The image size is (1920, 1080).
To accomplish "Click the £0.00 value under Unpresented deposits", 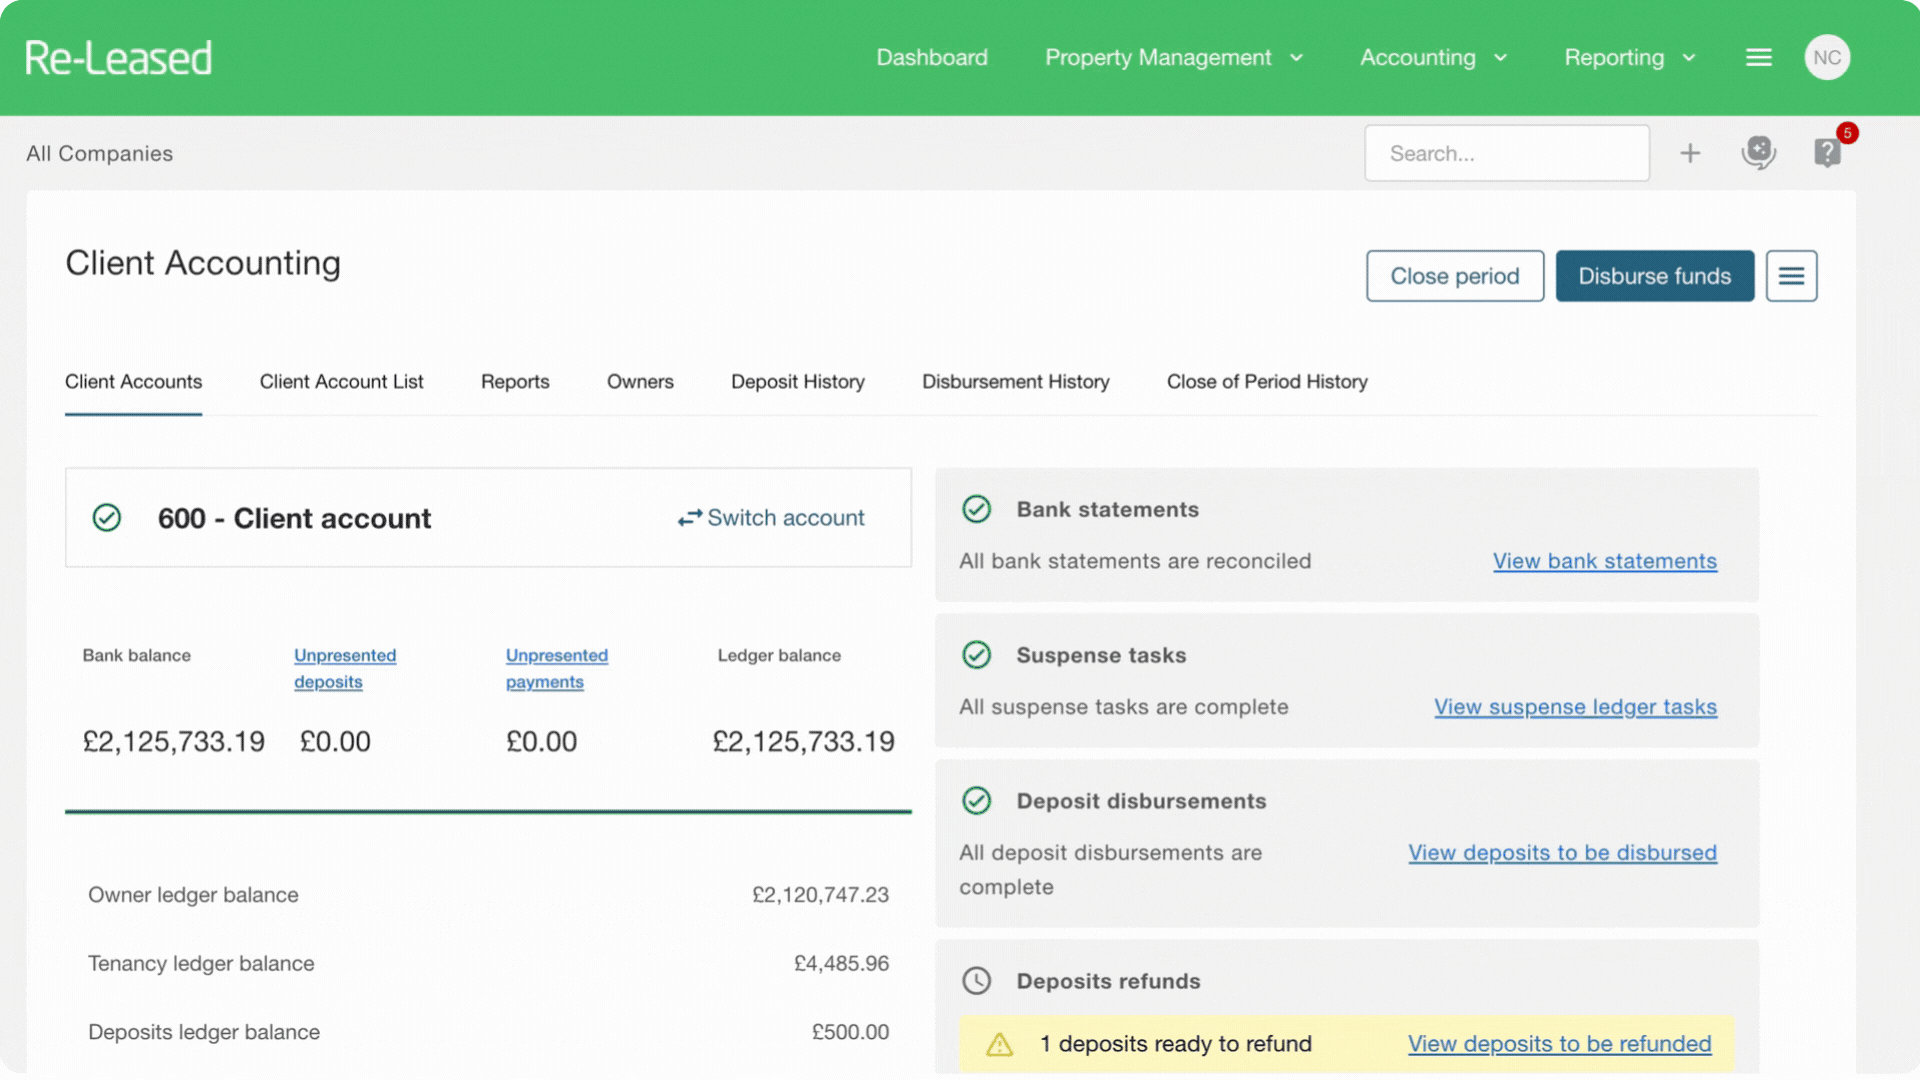I will tap(335, 741).
